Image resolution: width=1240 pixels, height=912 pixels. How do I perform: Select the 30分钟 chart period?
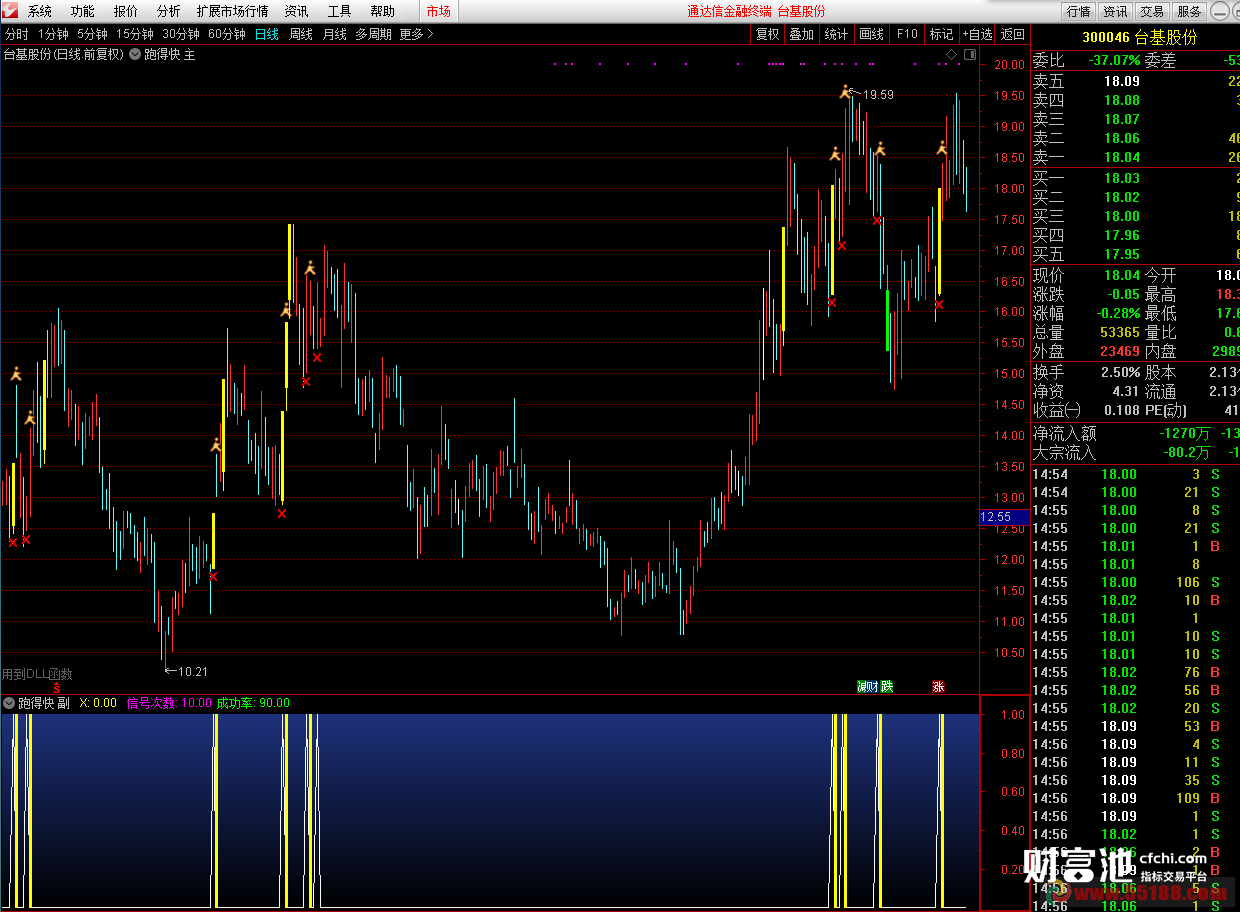click(x=181, y=34)
